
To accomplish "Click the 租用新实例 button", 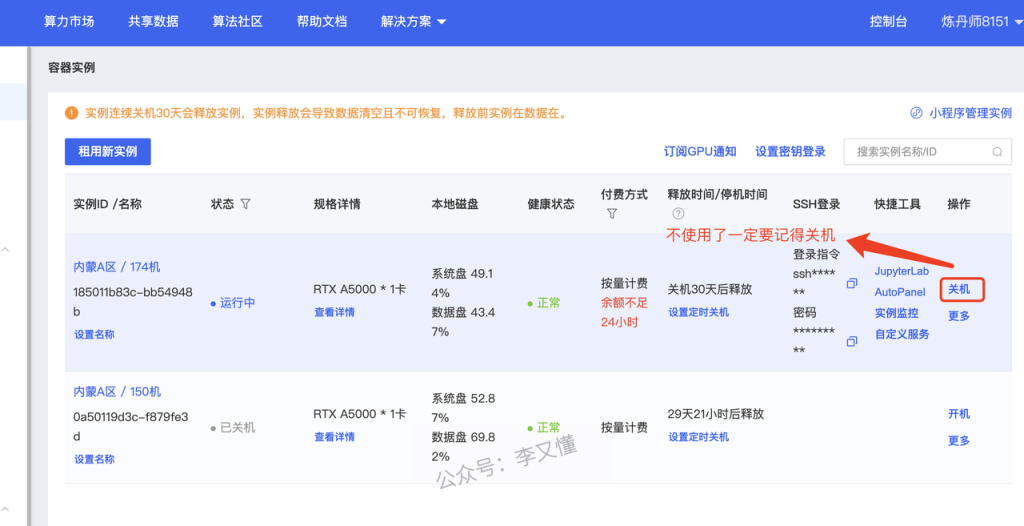I will pos(108,152).
